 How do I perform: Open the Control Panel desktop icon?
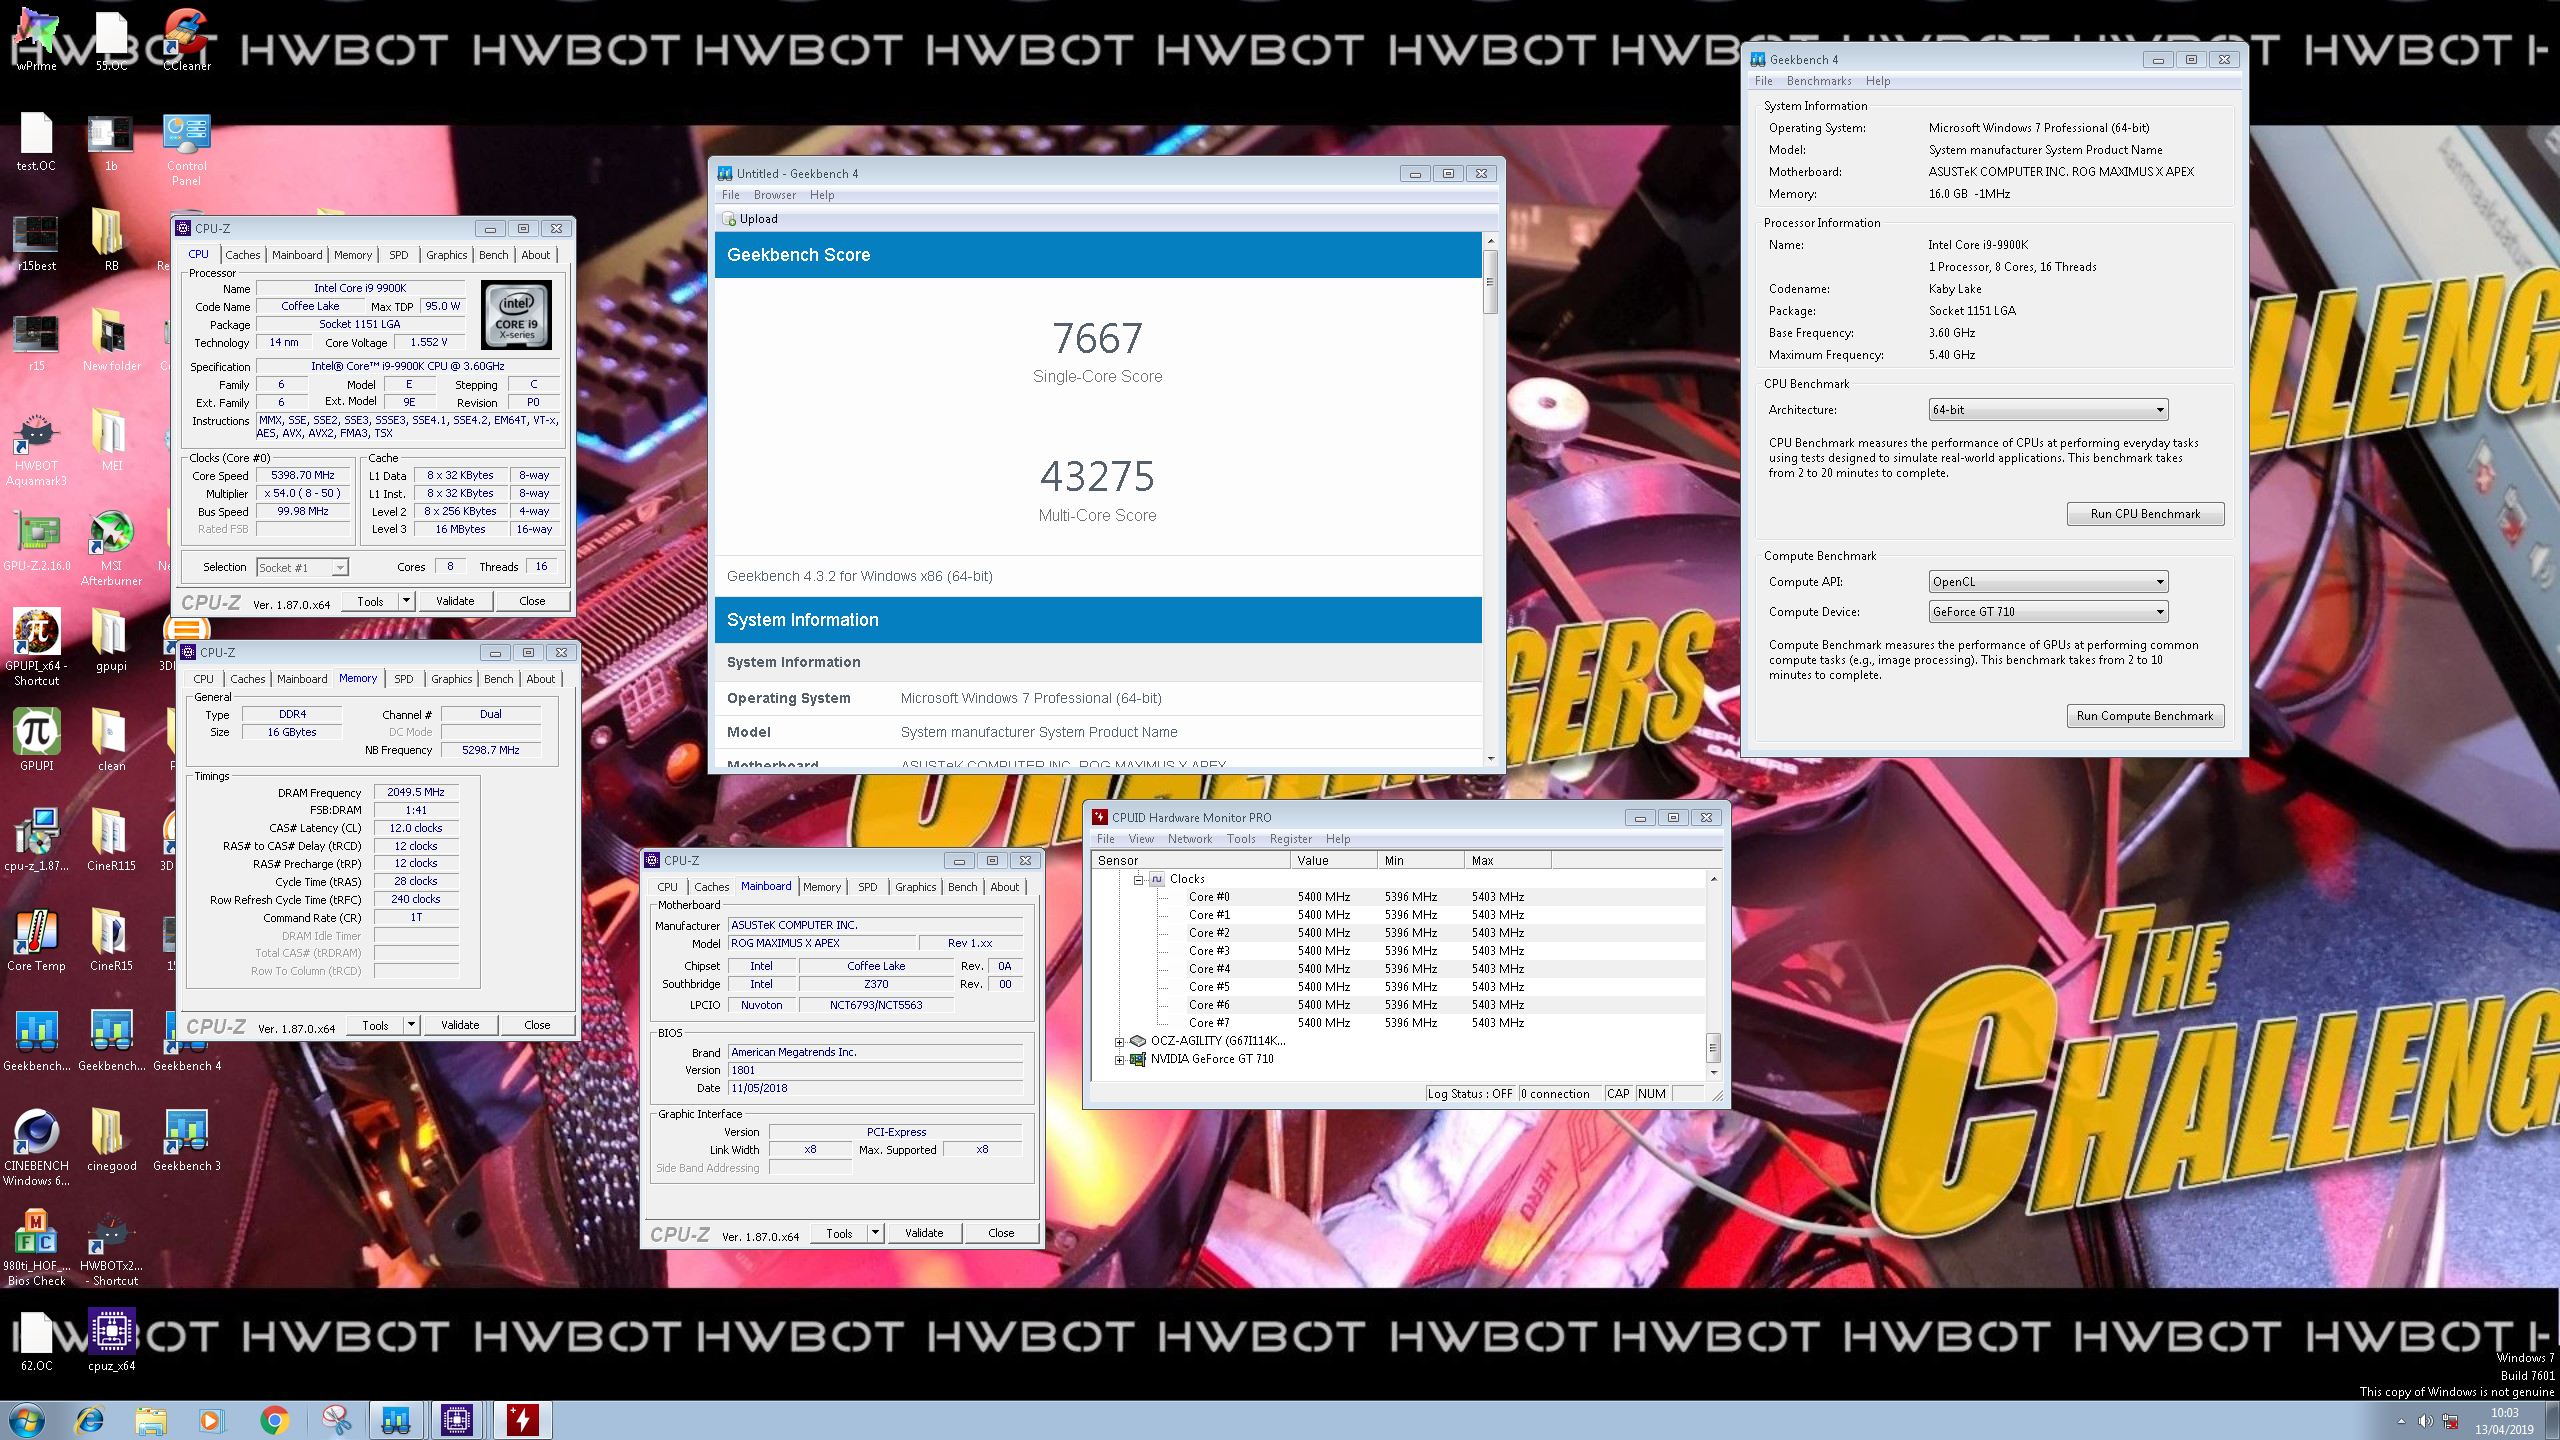click(x=187, y=150)
